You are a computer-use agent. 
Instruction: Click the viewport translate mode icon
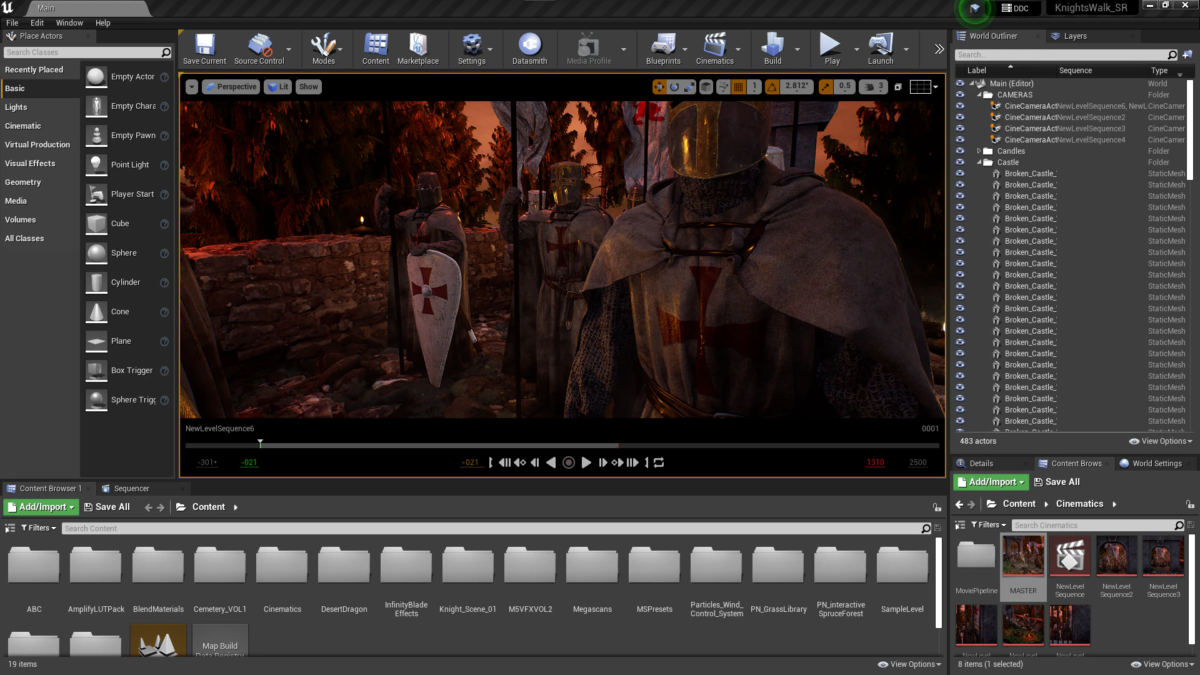(659, 87)
